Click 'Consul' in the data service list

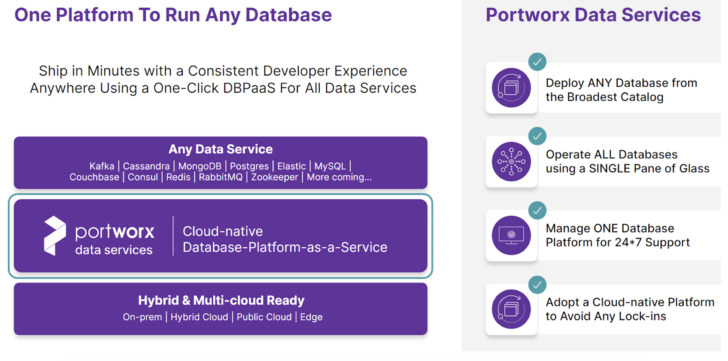[143, 177]
